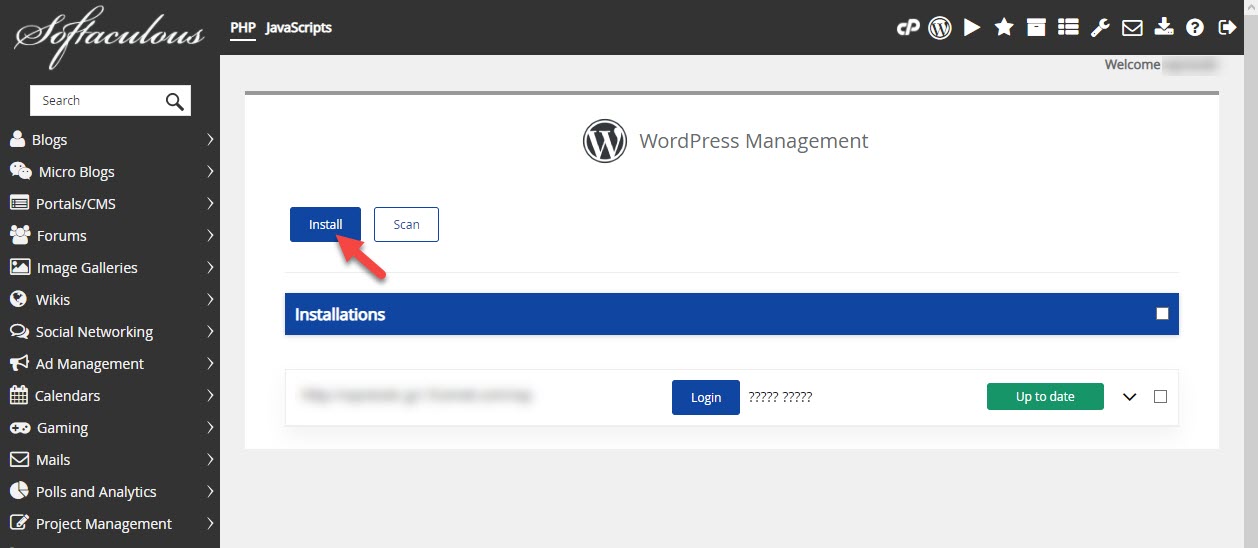Click the Micro Blogs chat icon
Screen dimensions: 1258x548
pos(20,171)
